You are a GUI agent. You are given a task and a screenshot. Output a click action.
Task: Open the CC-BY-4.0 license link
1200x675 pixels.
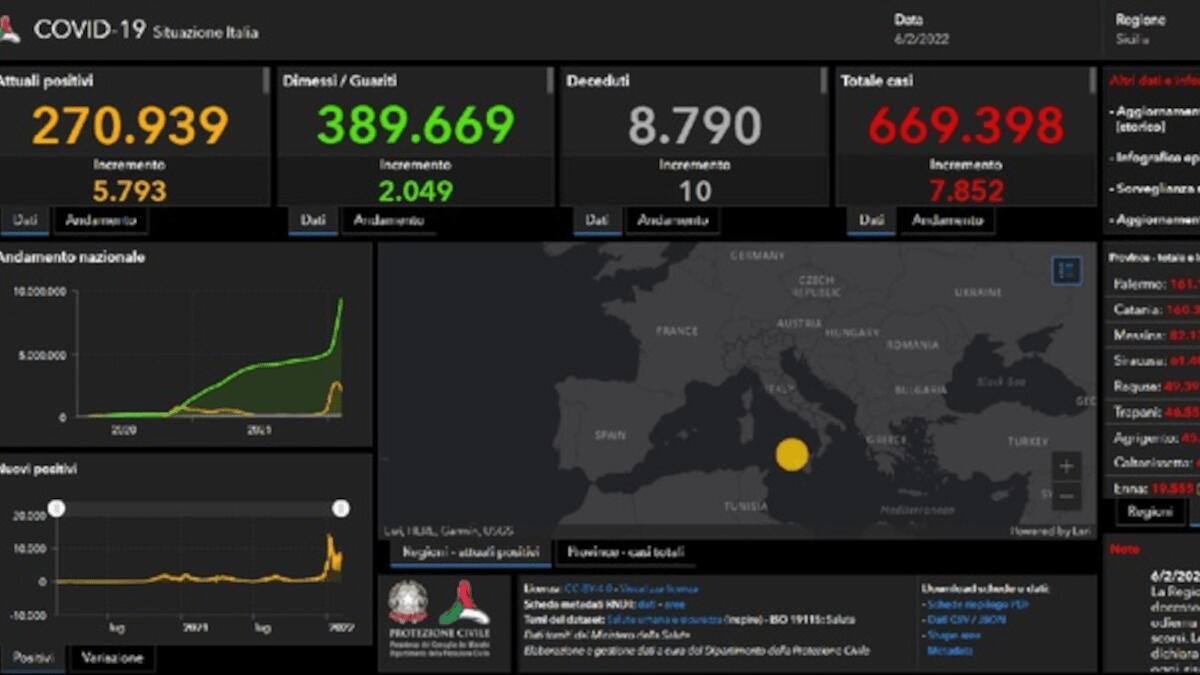tap(588, 589)
